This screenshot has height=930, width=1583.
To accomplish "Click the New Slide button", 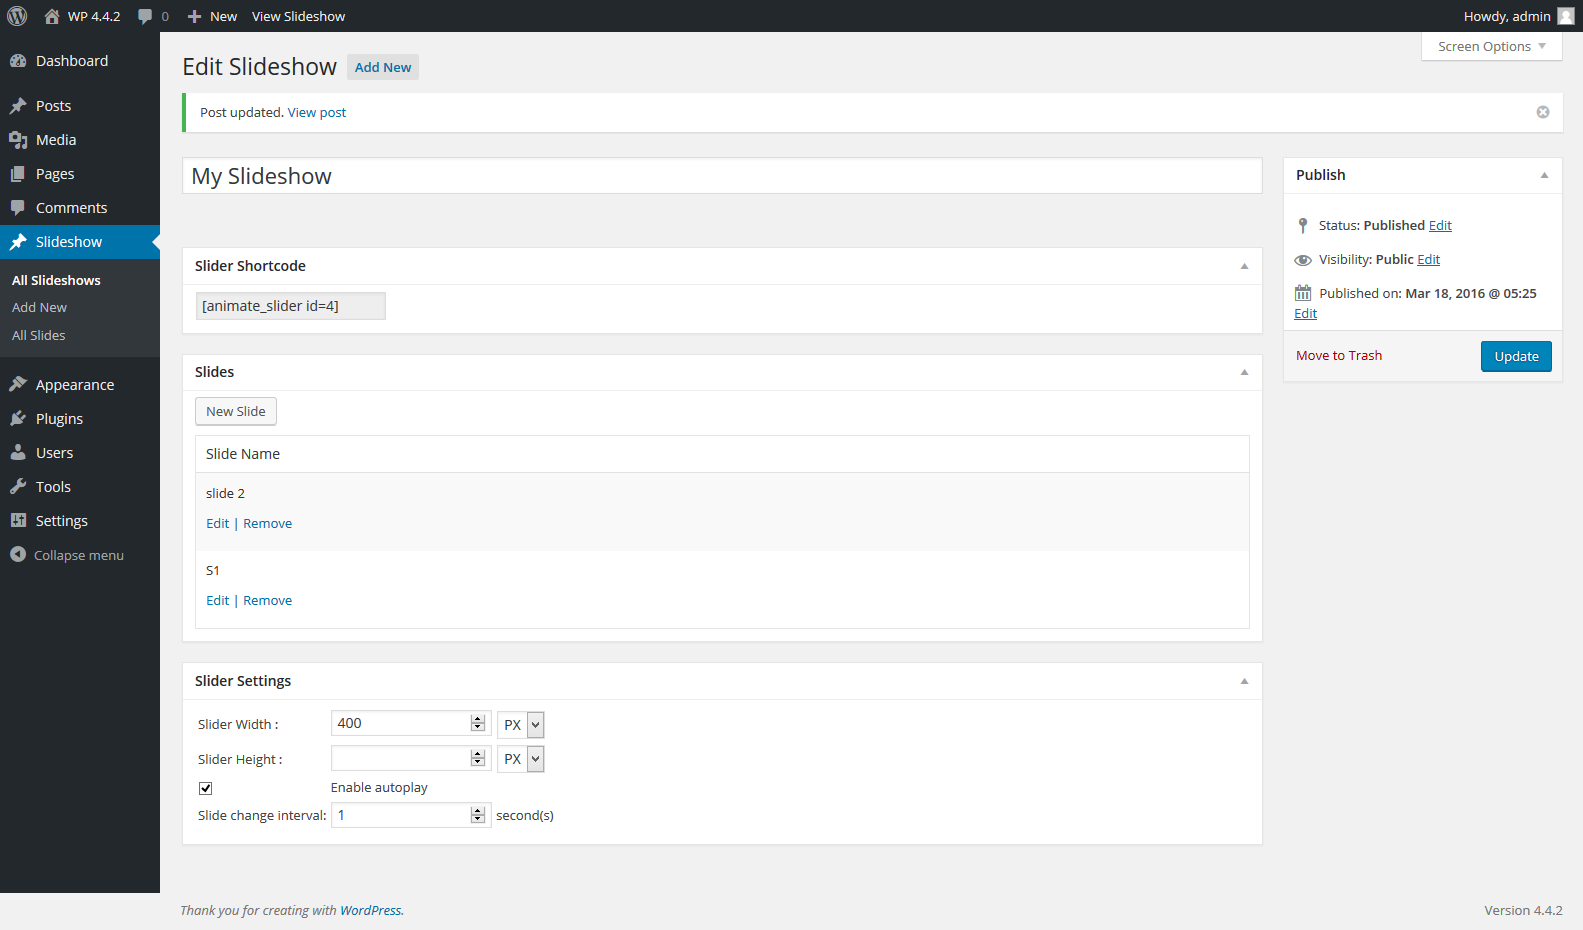I will [236, 411].
